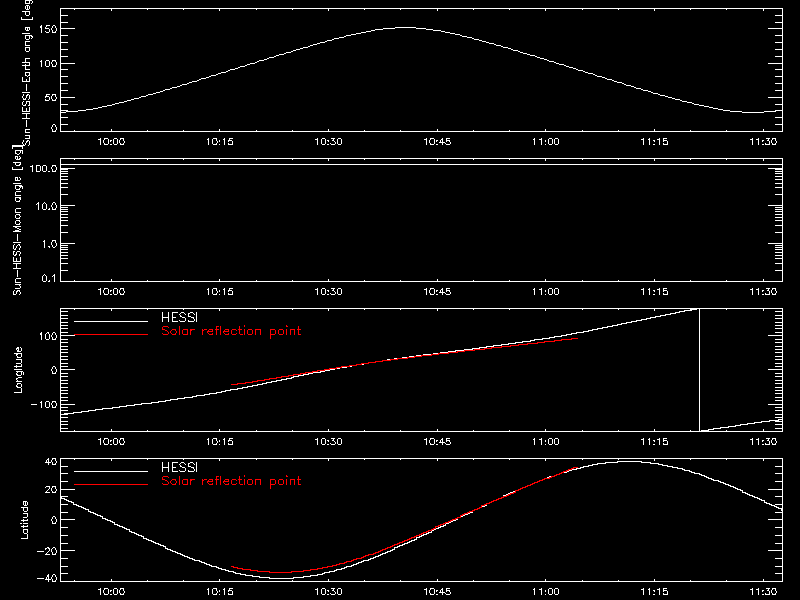Click the Sun-HESSI-Moon angle axis title
This screenshot has height=600, width=800.
[17, 220]
